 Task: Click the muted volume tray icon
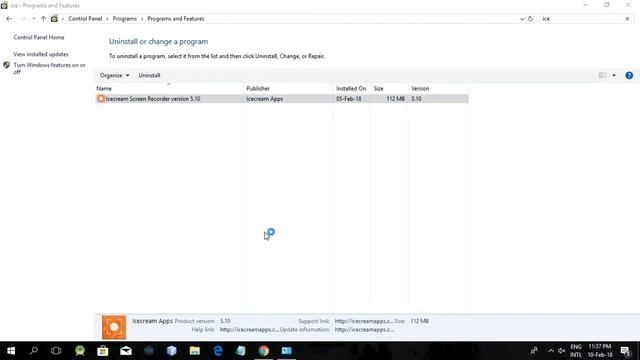click(562, 351)
